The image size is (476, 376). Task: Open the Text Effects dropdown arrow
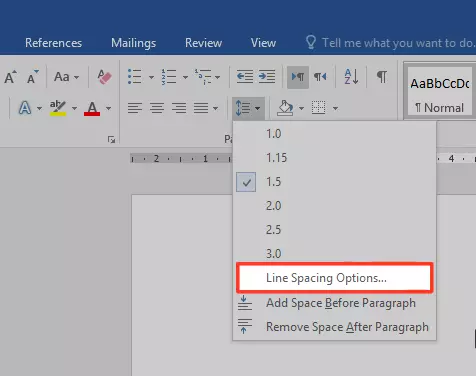coord(39,108)
